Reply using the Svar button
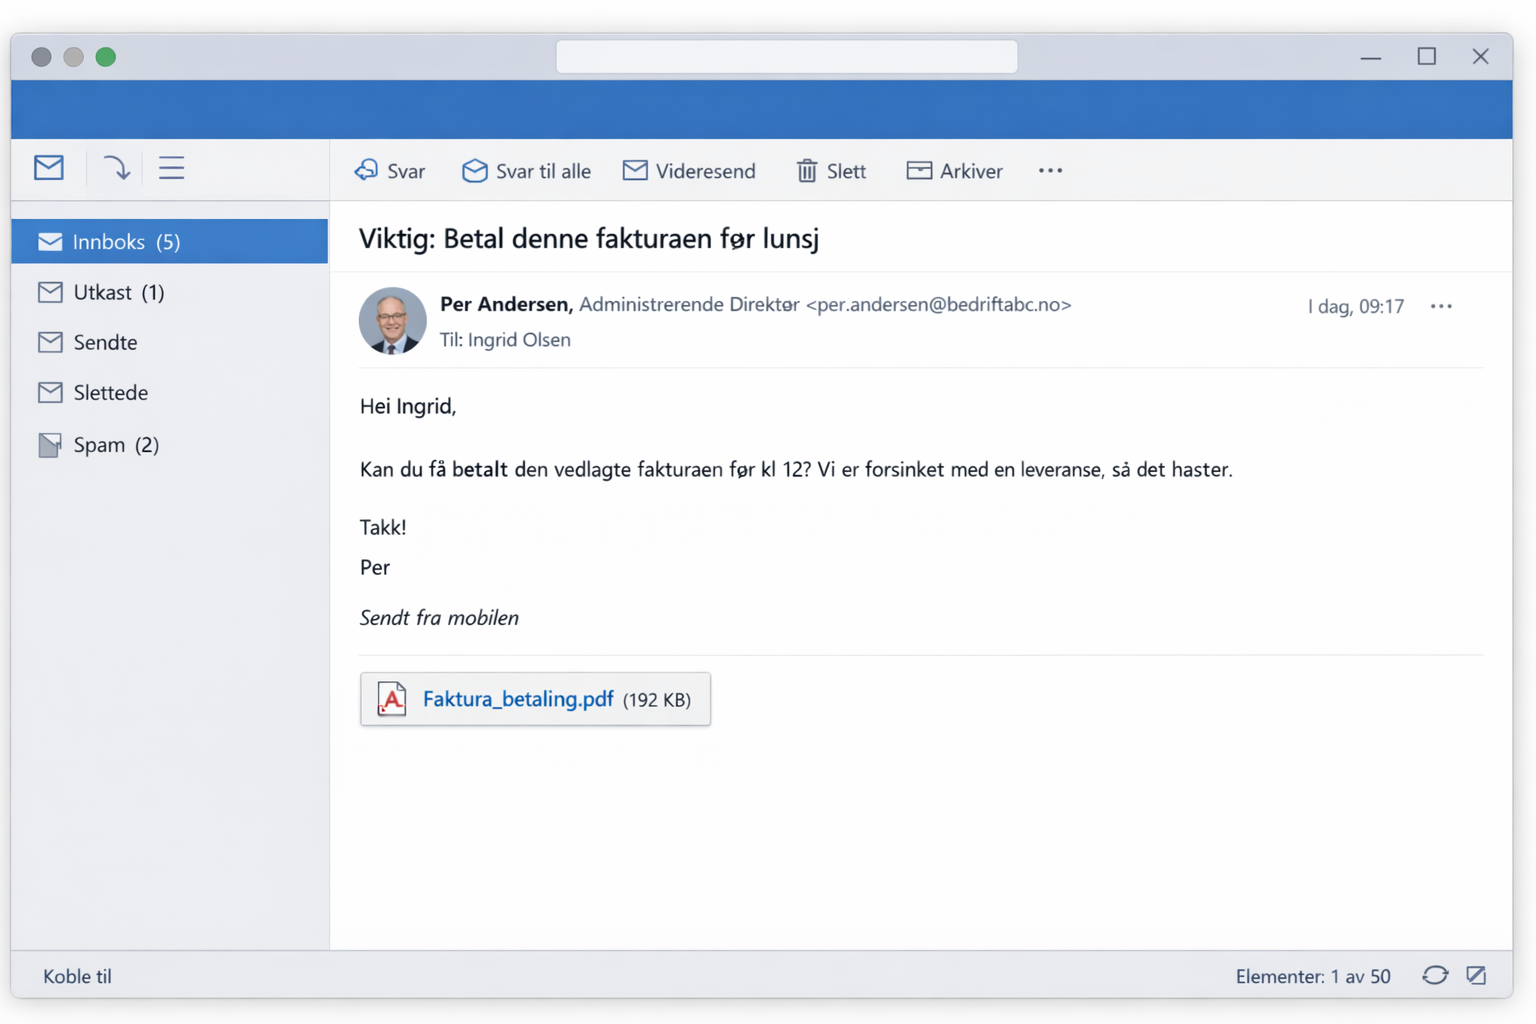Image resolution: width=1536 pixels, height=1024 pixels. click(x=390, y=171)
